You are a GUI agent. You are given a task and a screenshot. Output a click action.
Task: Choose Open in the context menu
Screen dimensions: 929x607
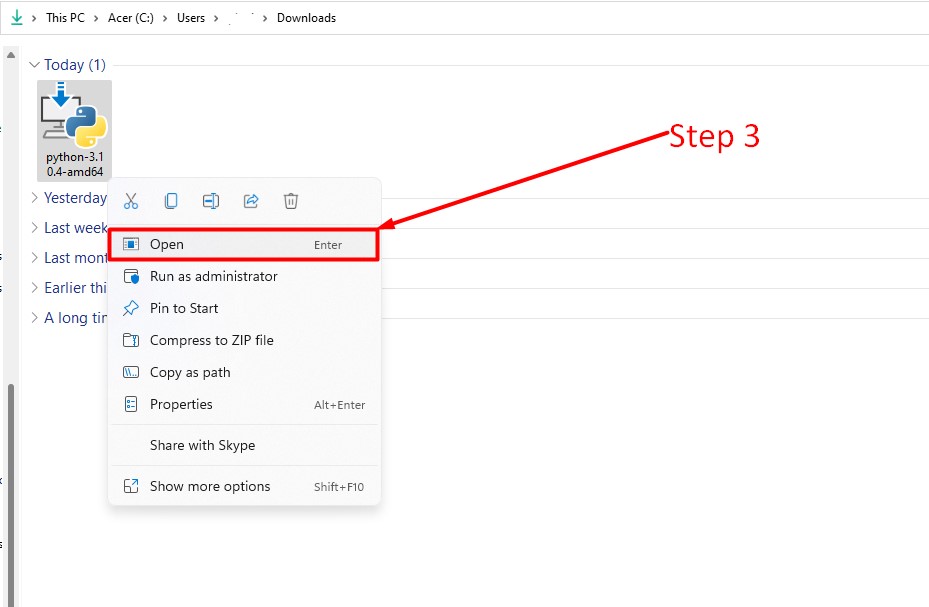click(x=244, y=245)
